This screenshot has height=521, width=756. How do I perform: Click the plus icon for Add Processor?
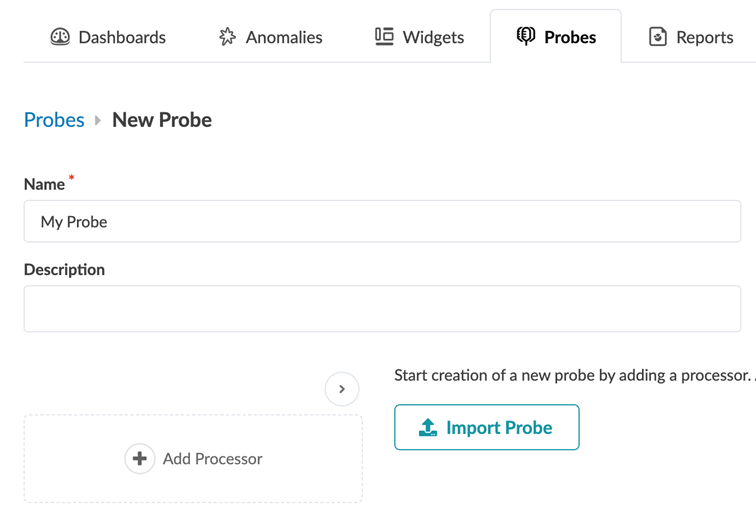[x=140, y=459]
